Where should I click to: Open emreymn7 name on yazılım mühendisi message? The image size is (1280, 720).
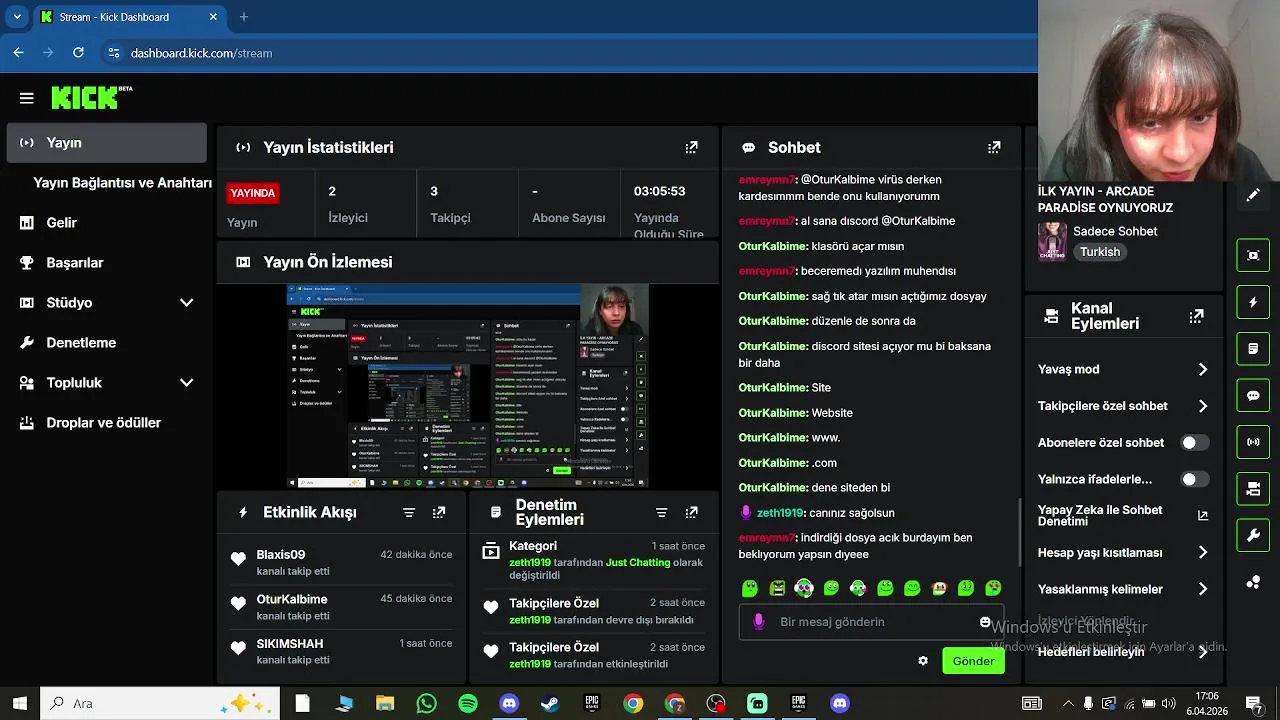(x=766, y=271)
